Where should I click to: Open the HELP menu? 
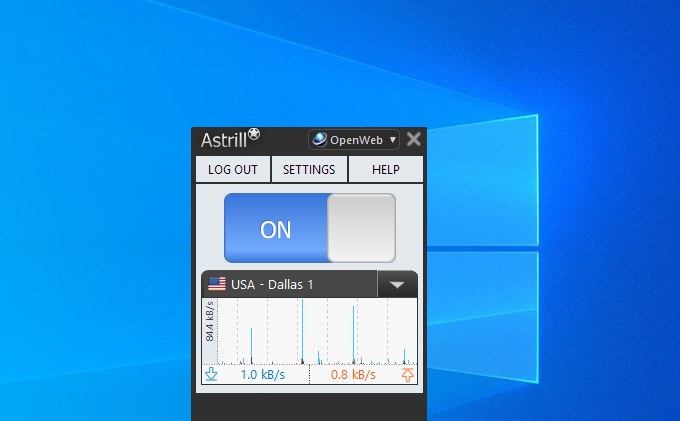pos(385,170)
